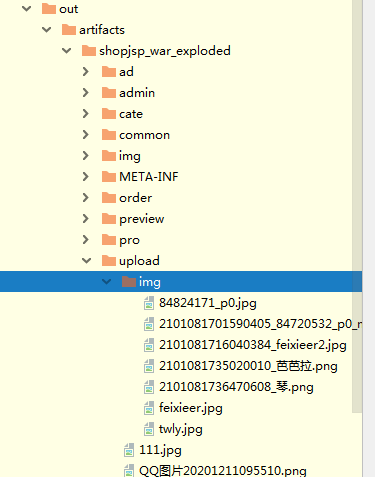Screen dimensions: 375x477
Task: Select file 2101081736470608_琴.png
Action: 236,387
